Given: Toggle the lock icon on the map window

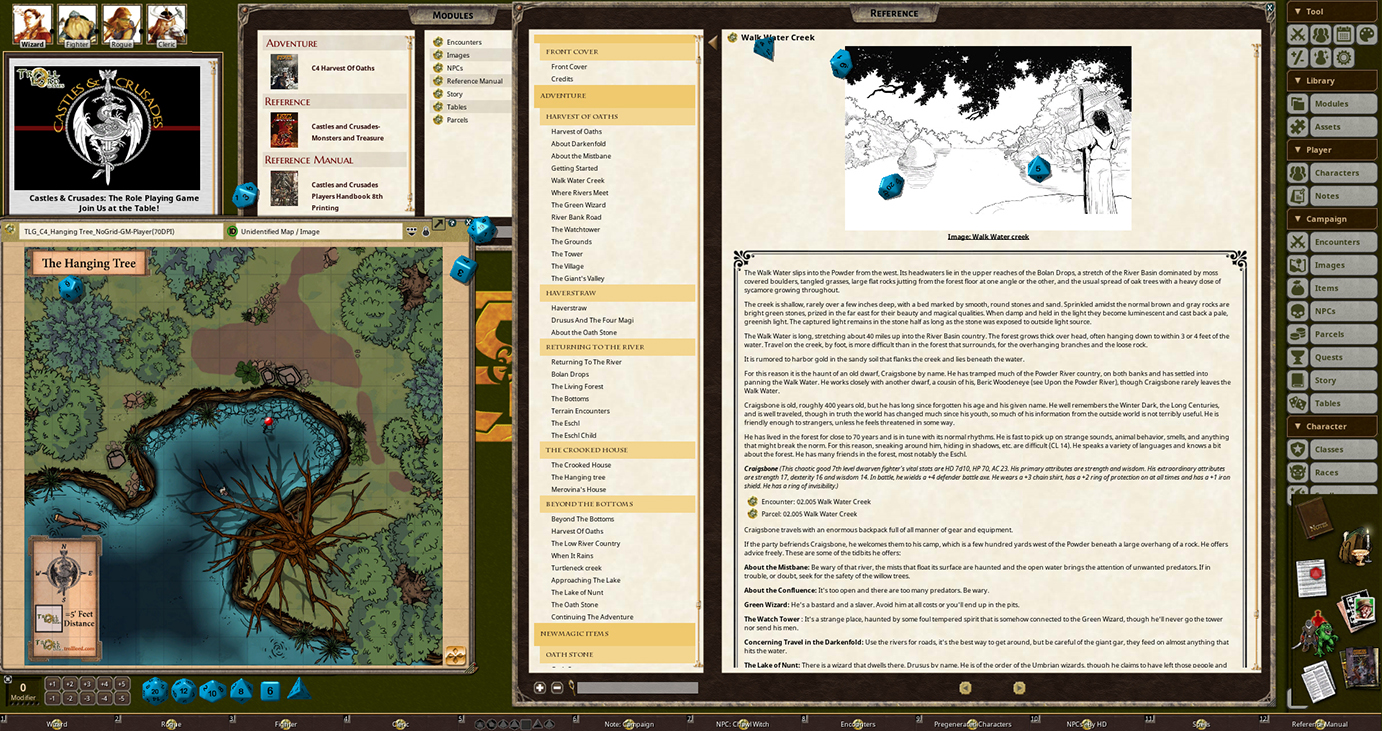Looking at the screenshot, I should coord(425,232).
